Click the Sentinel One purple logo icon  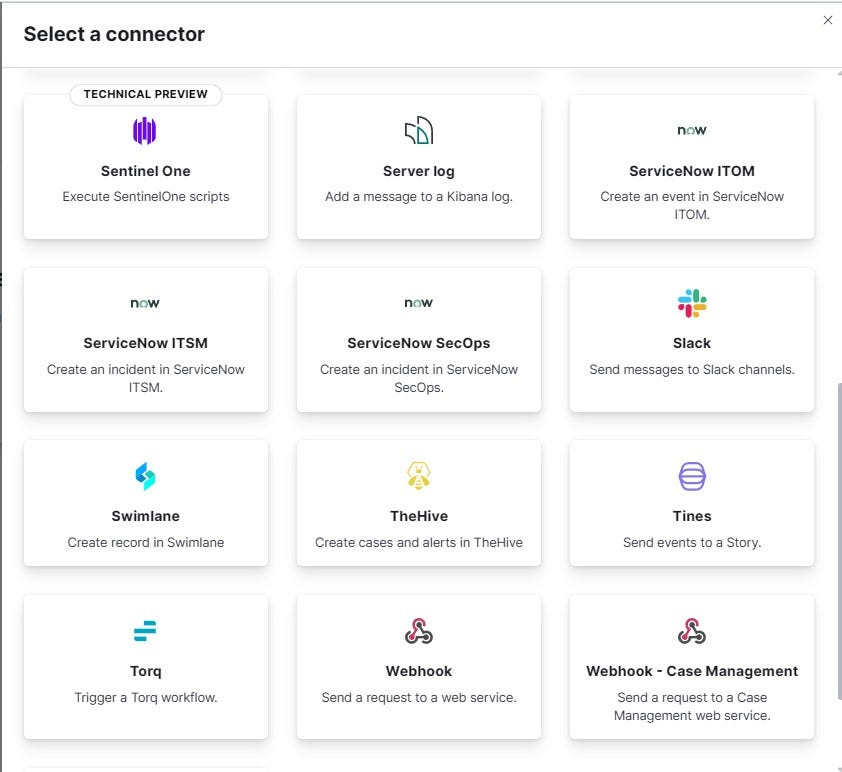point(145,131)
